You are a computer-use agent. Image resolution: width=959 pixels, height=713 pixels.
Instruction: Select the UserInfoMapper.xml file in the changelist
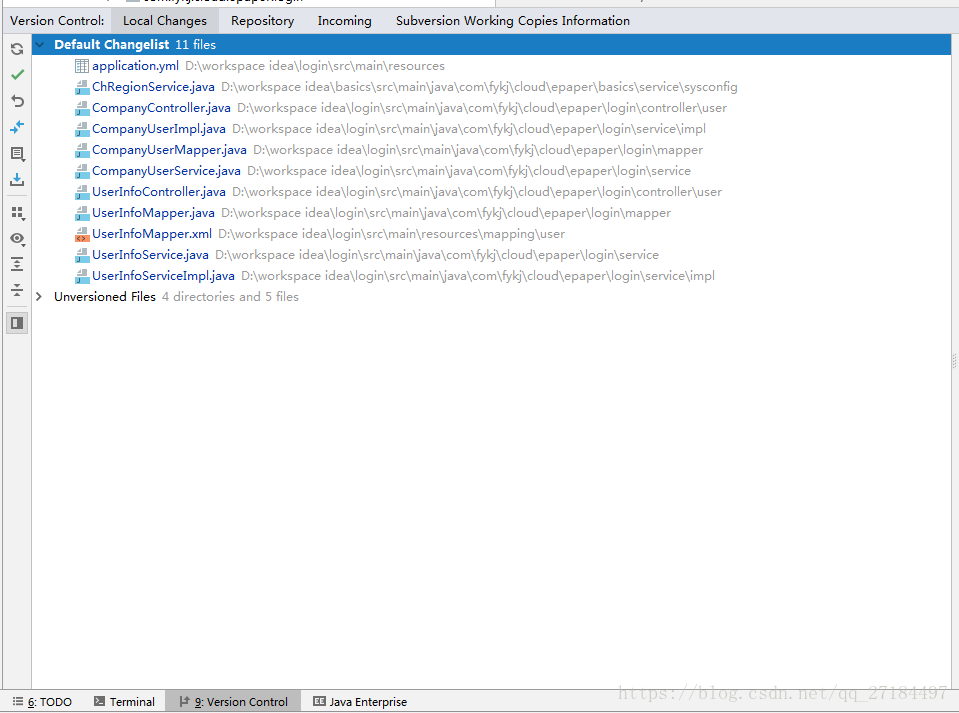pos(151,233)
